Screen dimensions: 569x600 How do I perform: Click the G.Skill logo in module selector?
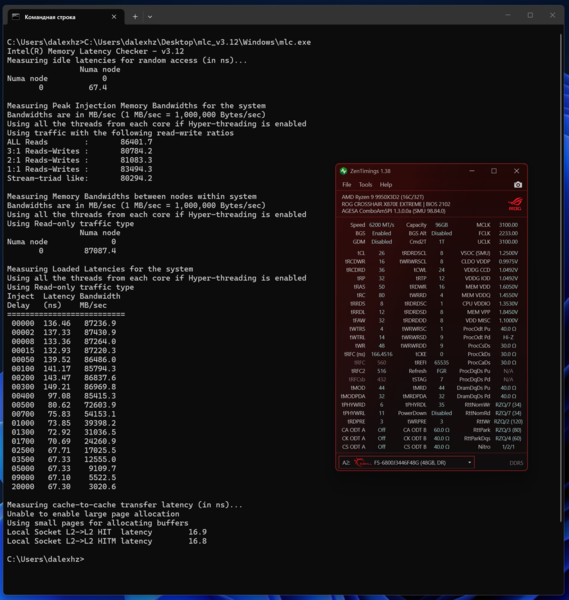point(362,463)
